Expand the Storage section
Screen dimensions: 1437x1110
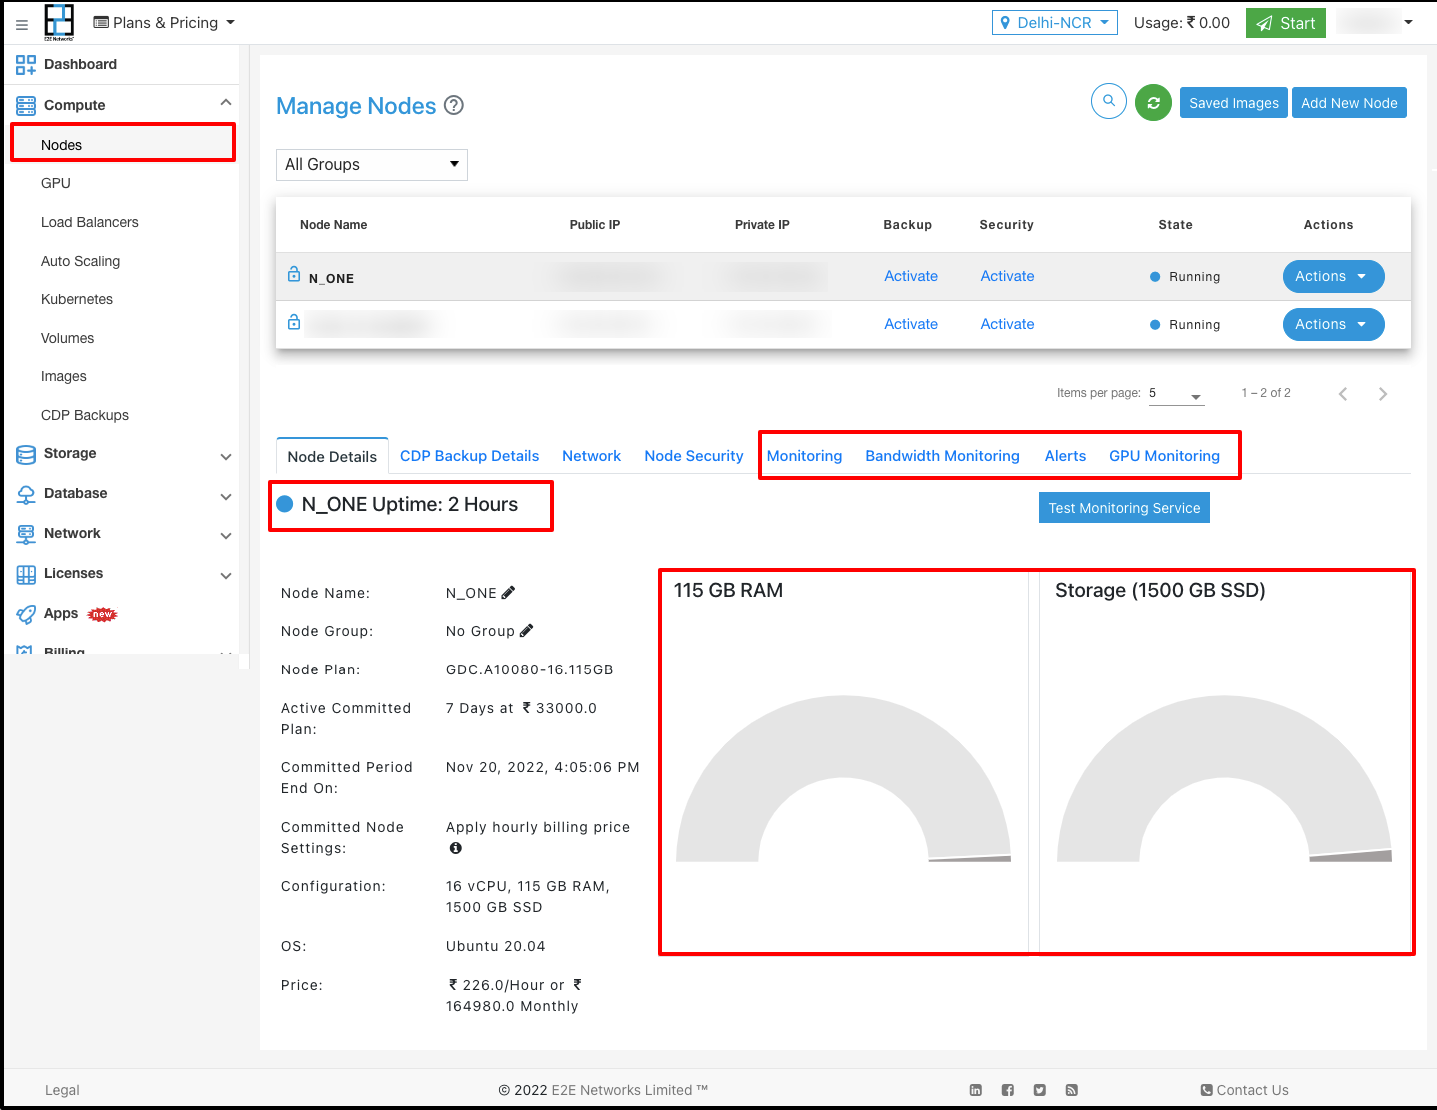click(226, 456)
